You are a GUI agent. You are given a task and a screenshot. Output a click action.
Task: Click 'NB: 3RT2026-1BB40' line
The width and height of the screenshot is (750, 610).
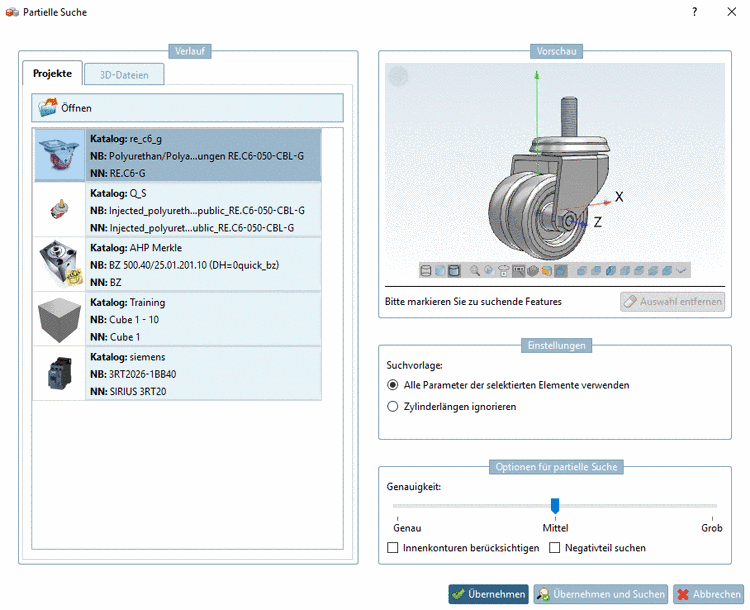(133, 374)
